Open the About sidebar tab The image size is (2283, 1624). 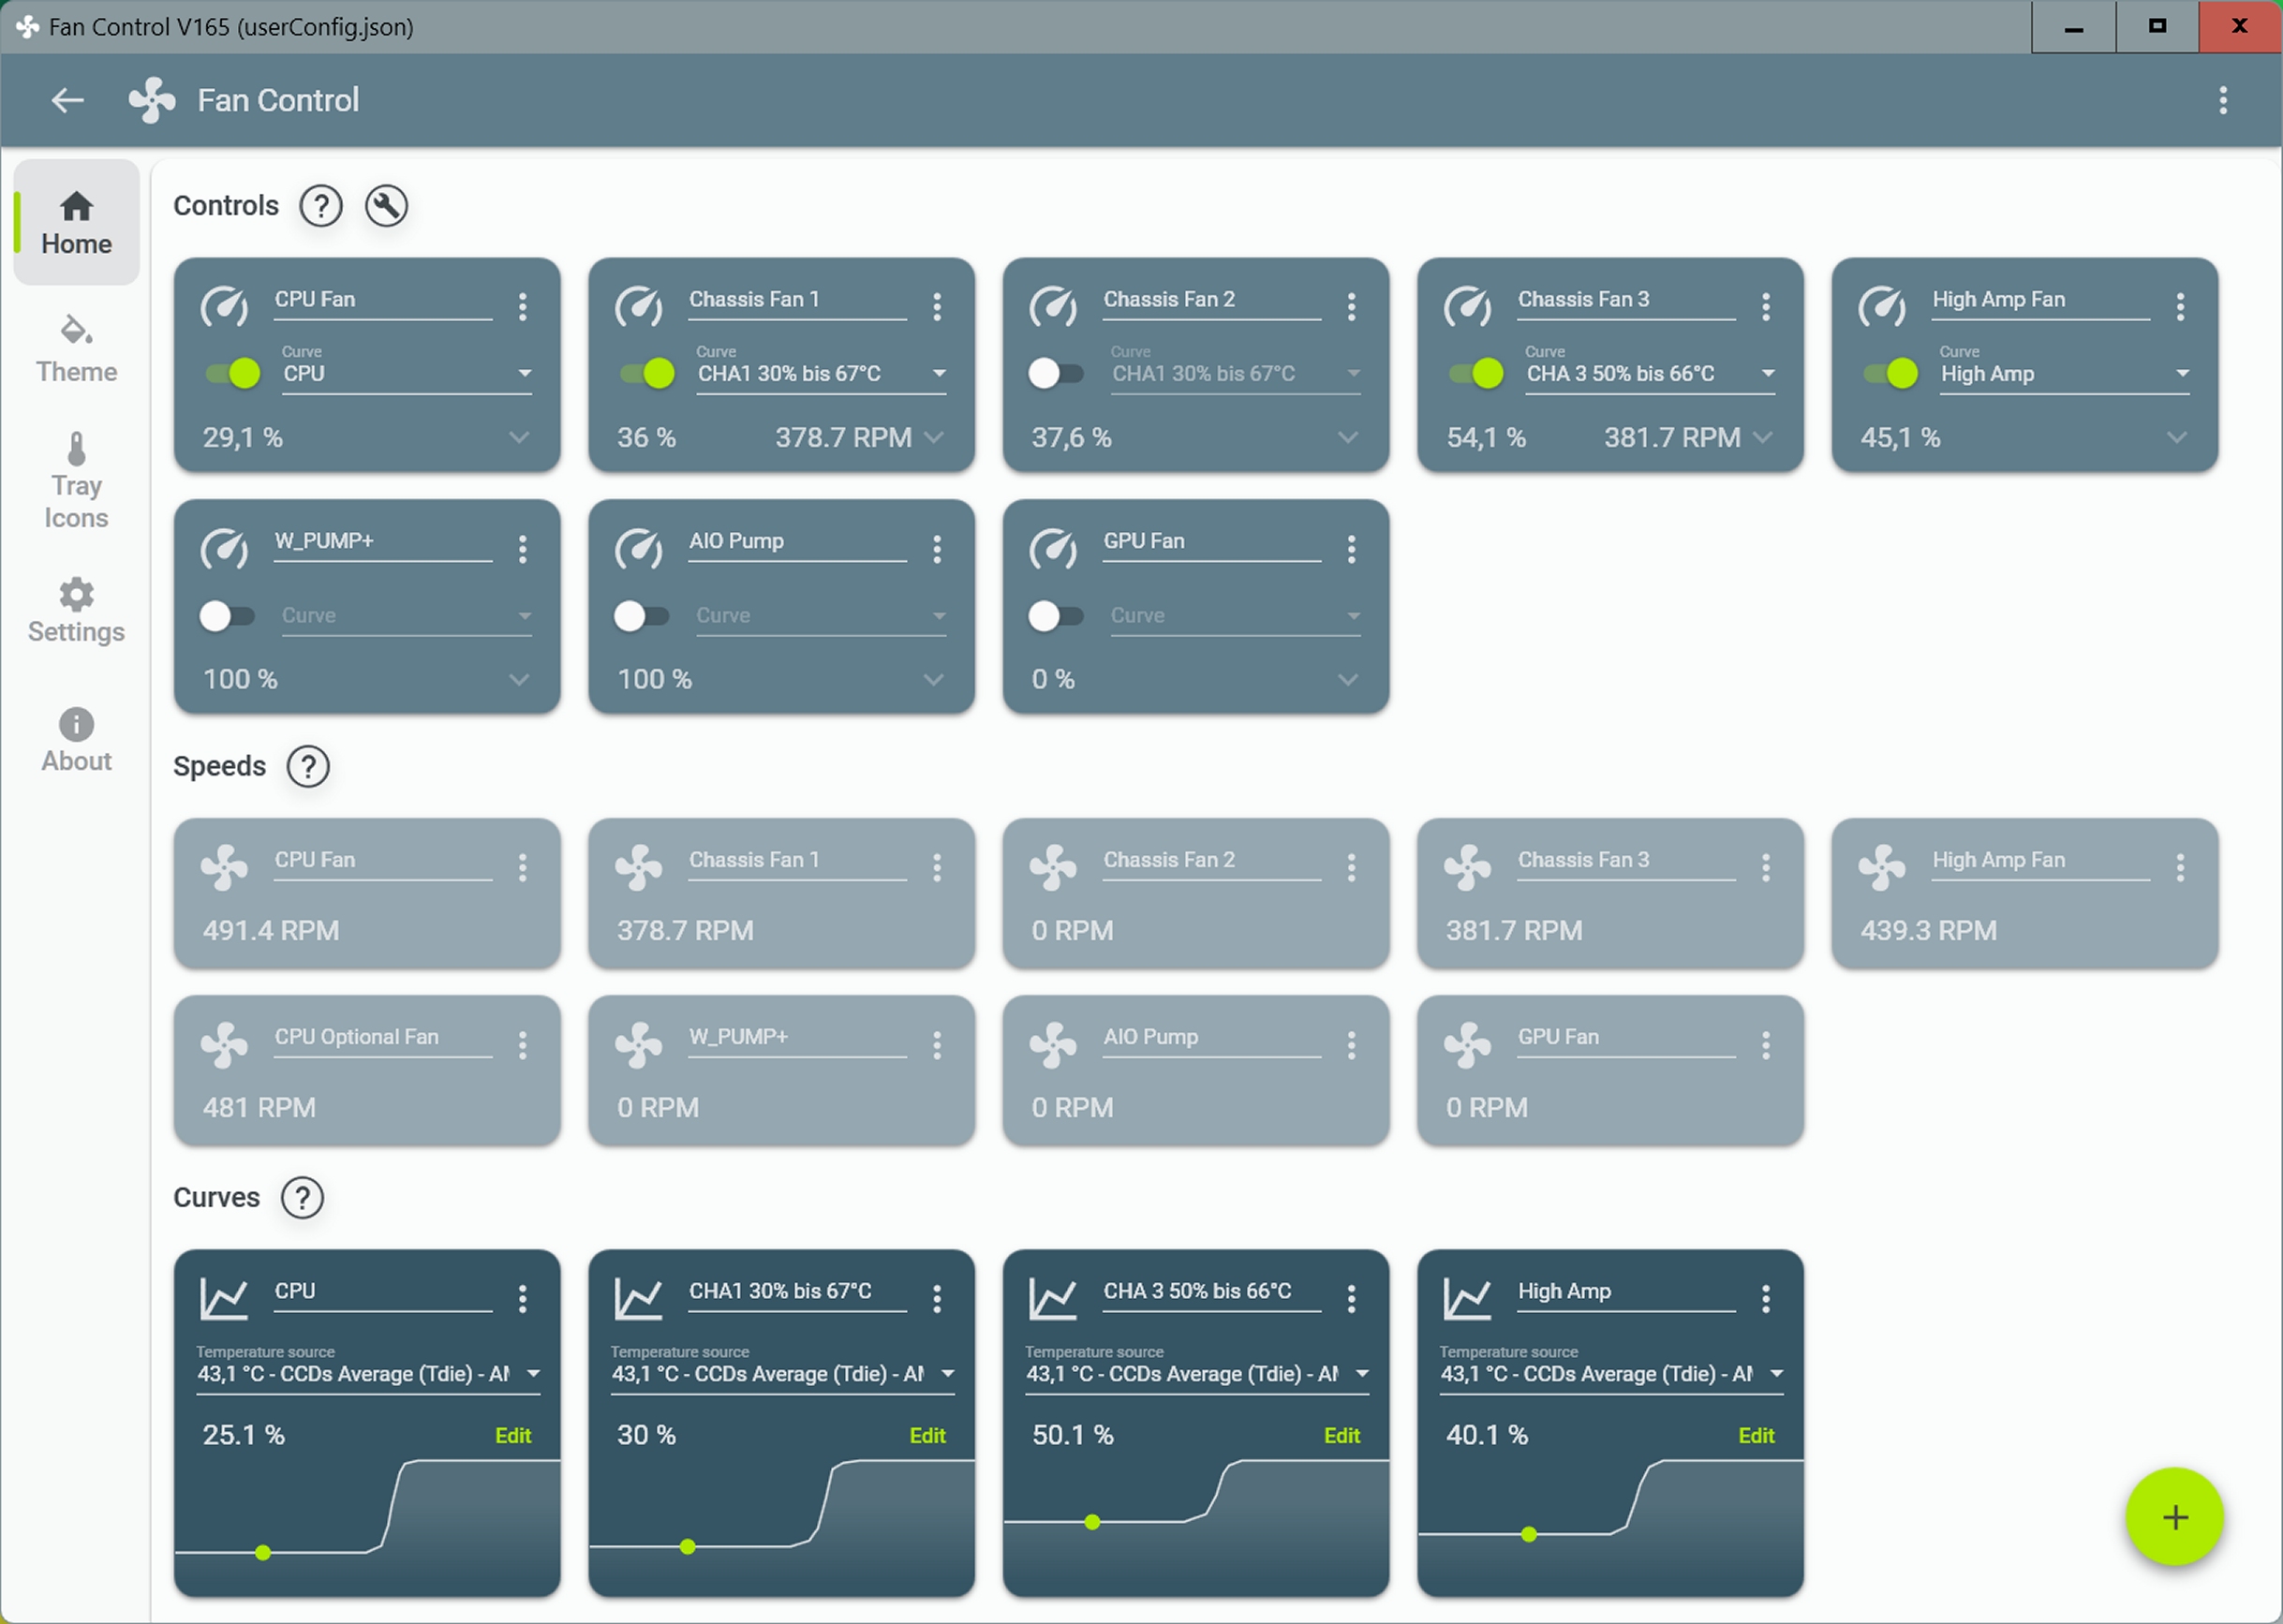[x=76, y=740]
